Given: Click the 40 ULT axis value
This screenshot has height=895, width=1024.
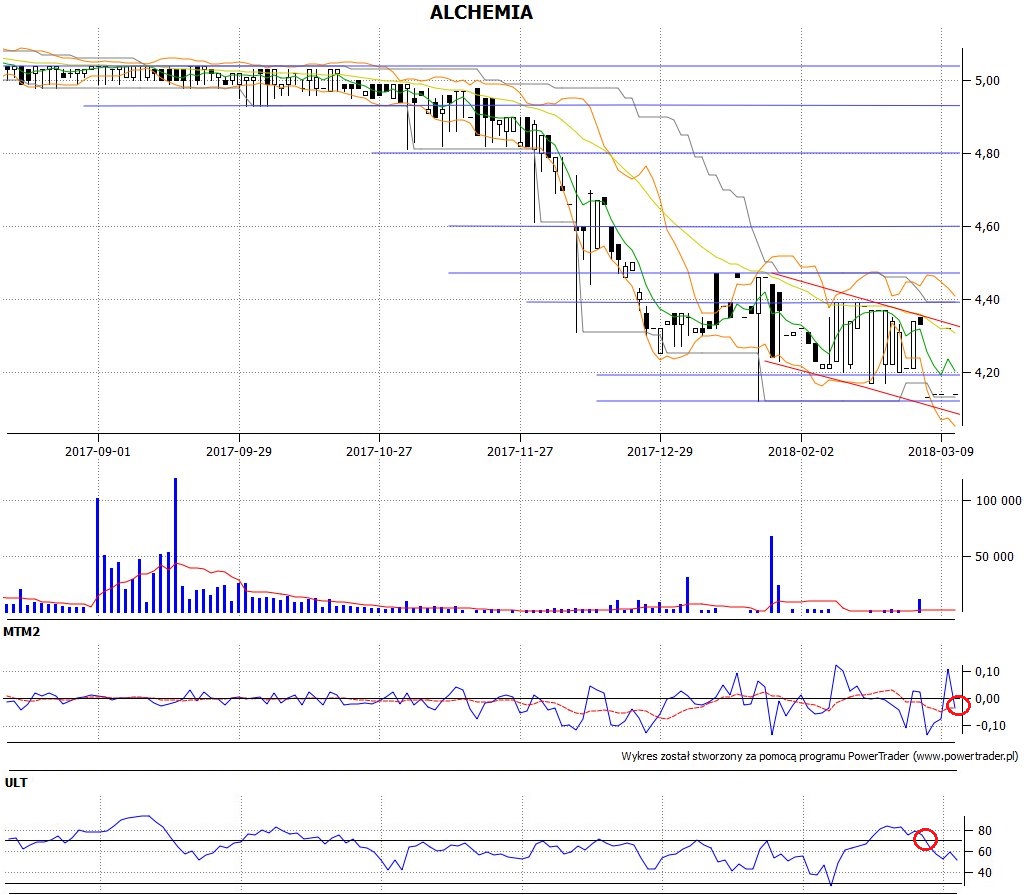Looking at the screenshot, I should click(985, 873).
